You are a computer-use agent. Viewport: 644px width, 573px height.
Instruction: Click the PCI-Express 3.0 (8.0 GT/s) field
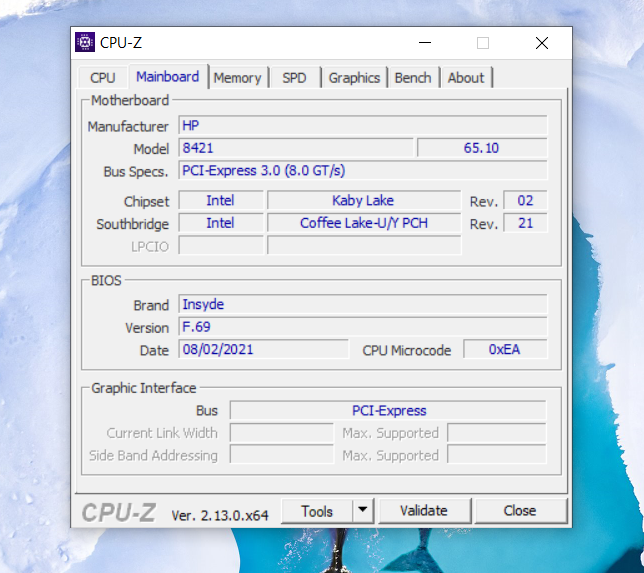tap(363, 170)
